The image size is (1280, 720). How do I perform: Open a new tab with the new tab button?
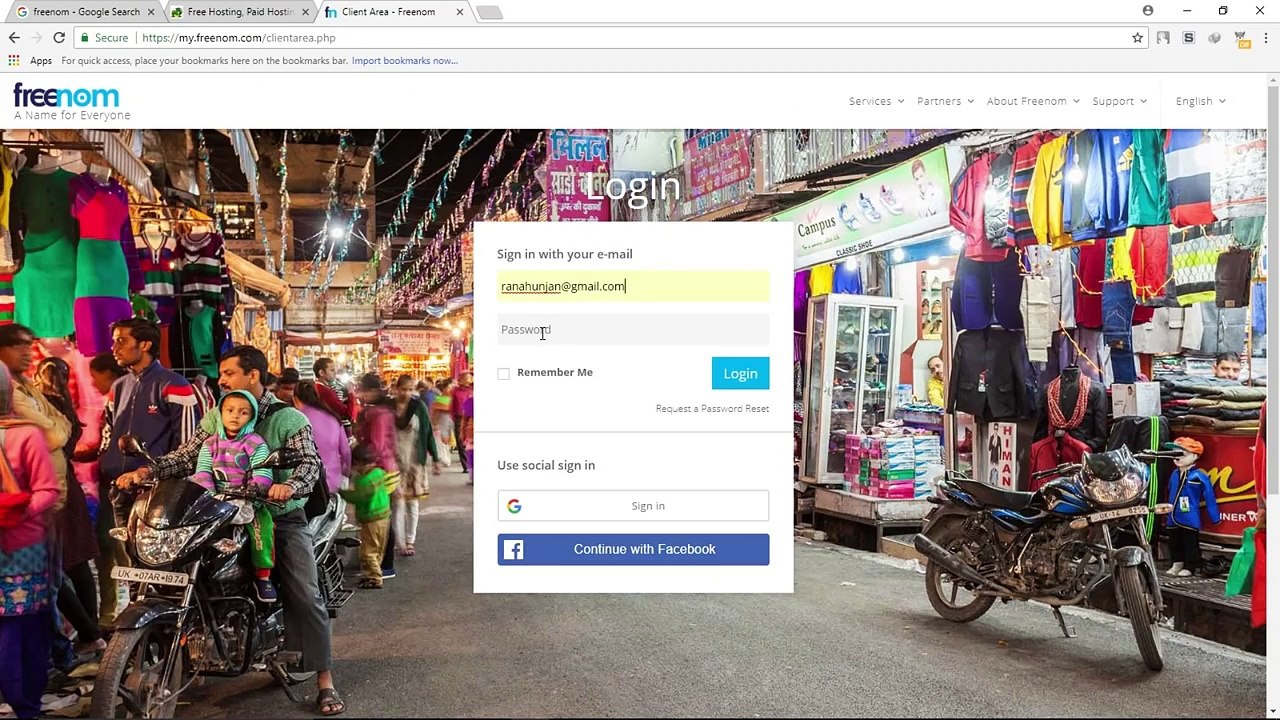click(489, 12)
